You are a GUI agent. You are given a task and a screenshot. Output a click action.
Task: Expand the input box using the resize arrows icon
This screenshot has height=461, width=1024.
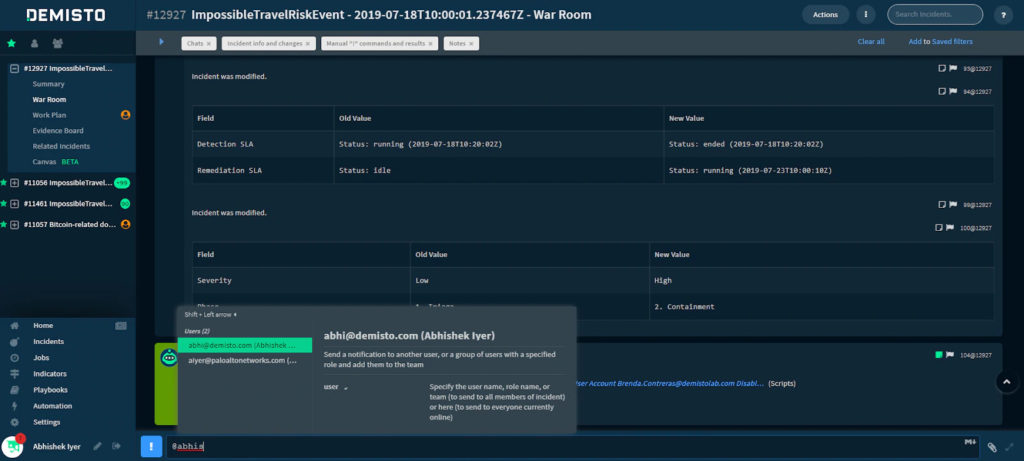[1010, 447]
